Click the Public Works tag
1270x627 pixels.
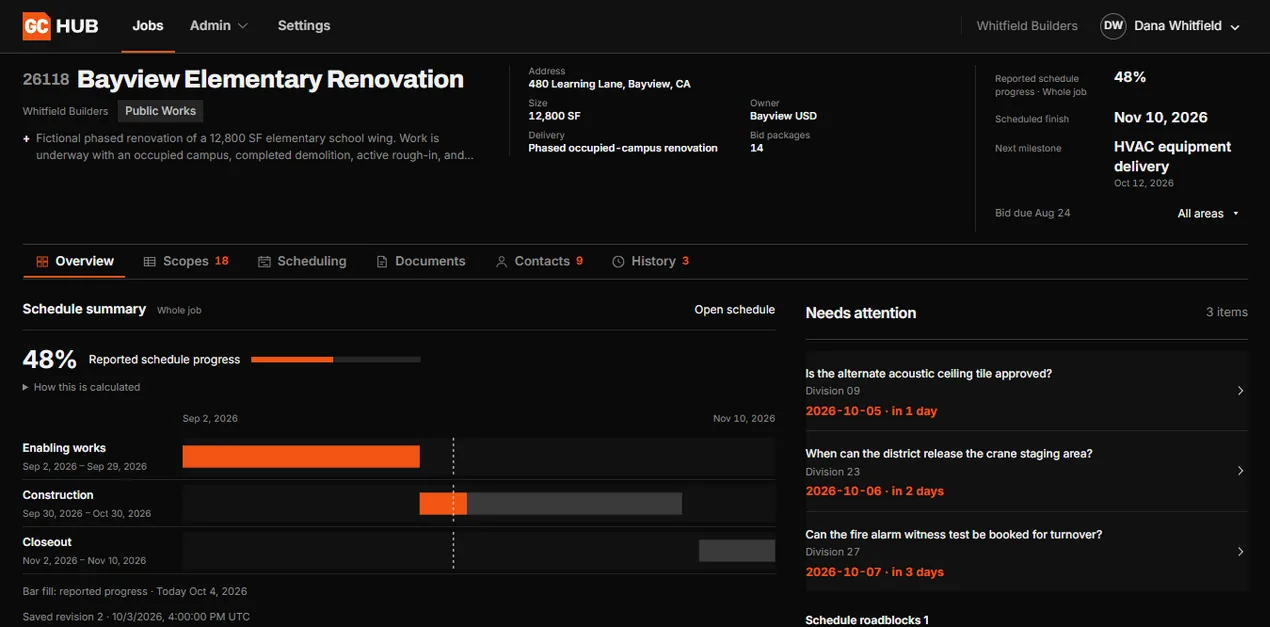click(x=161, y=111)
